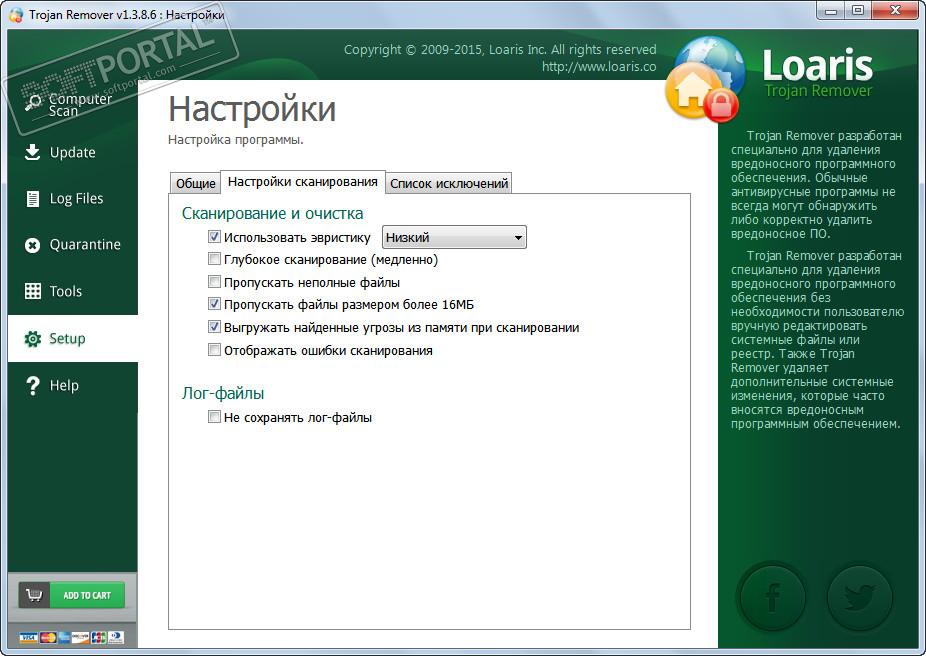The image size is (926, 656).
Task: Click the Quarantine circled-X icon
Action: (x=32, y=245)
